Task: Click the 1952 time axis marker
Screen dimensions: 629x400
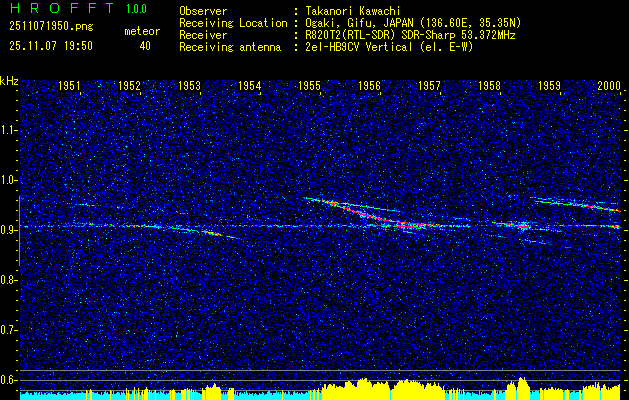Action: (129, 85)
